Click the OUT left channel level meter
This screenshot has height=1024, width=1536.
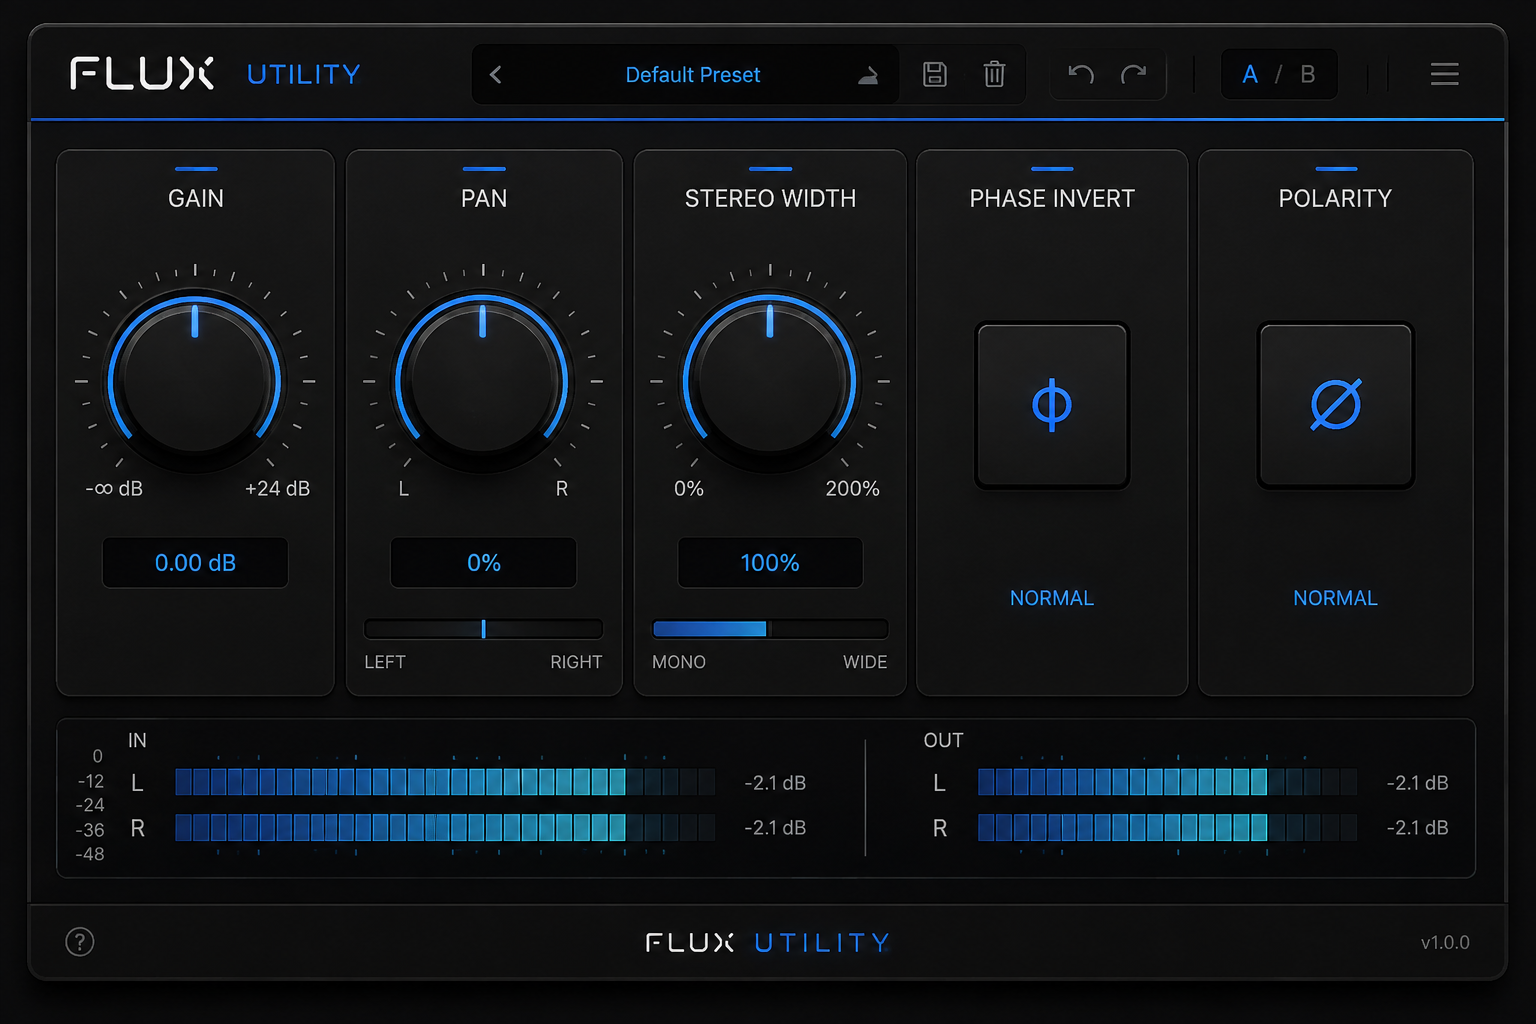coord(1167,782)
